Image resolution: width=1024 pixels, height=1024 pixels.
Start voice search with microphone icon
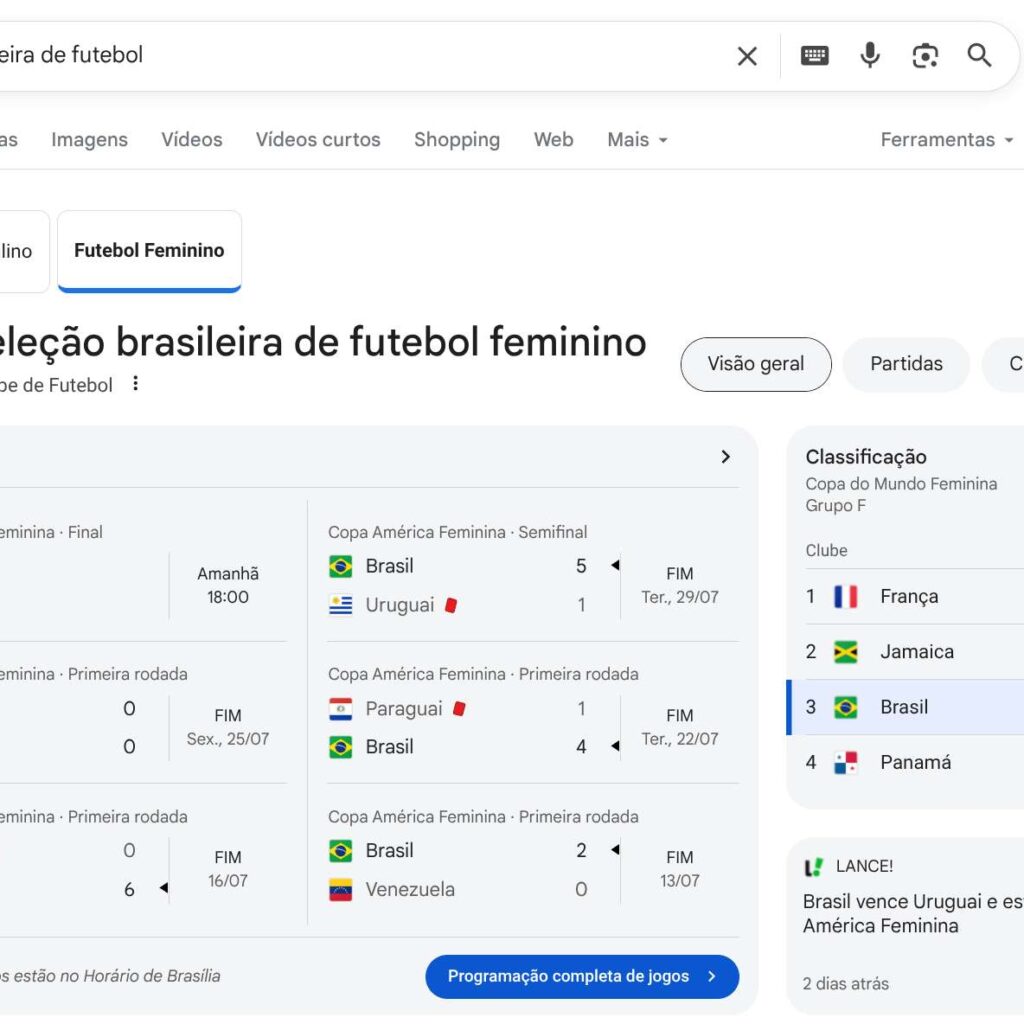click(870, 55)
